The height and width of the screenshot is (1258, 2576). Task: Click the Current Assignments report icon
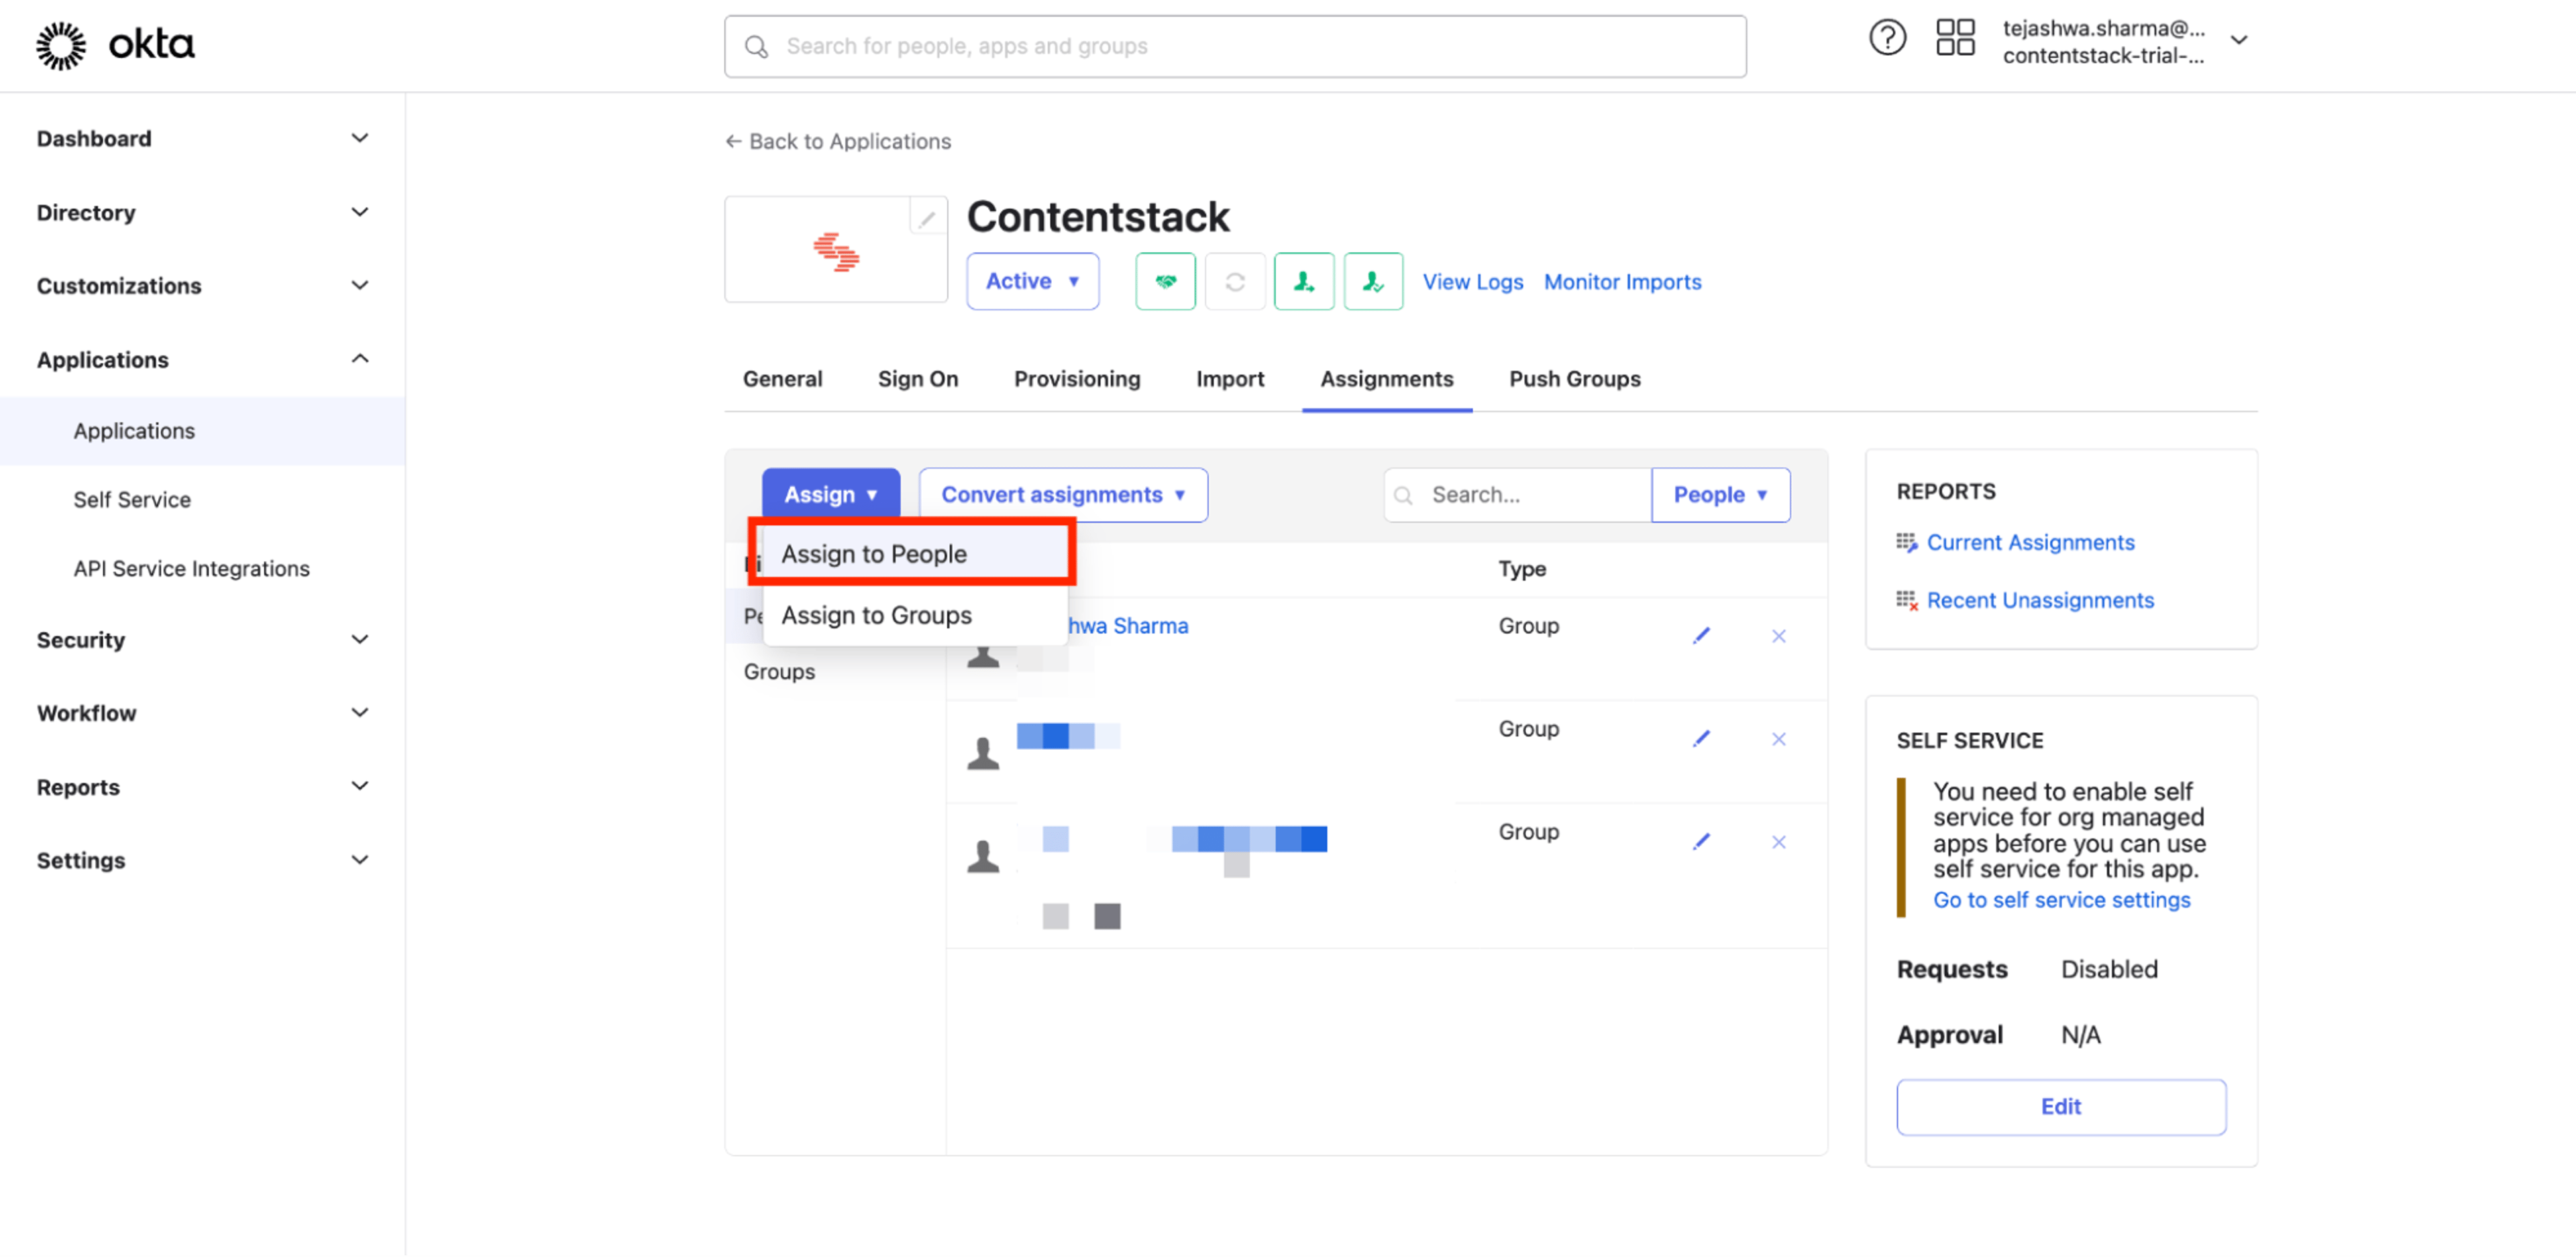pos(1907,543)
